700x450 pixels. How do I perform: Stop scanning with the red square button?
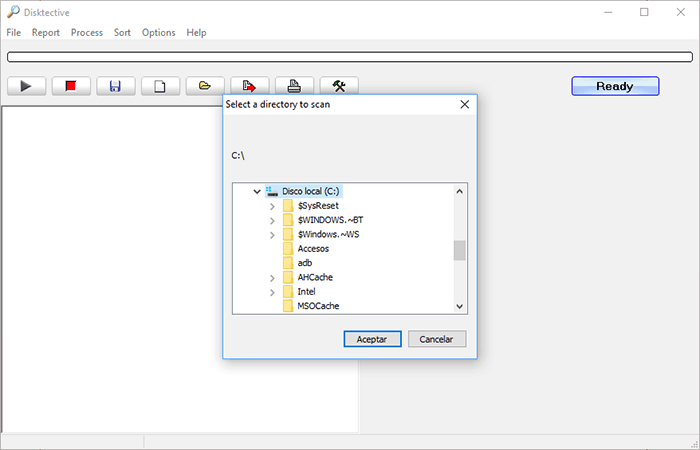click(x=71, y=86)
